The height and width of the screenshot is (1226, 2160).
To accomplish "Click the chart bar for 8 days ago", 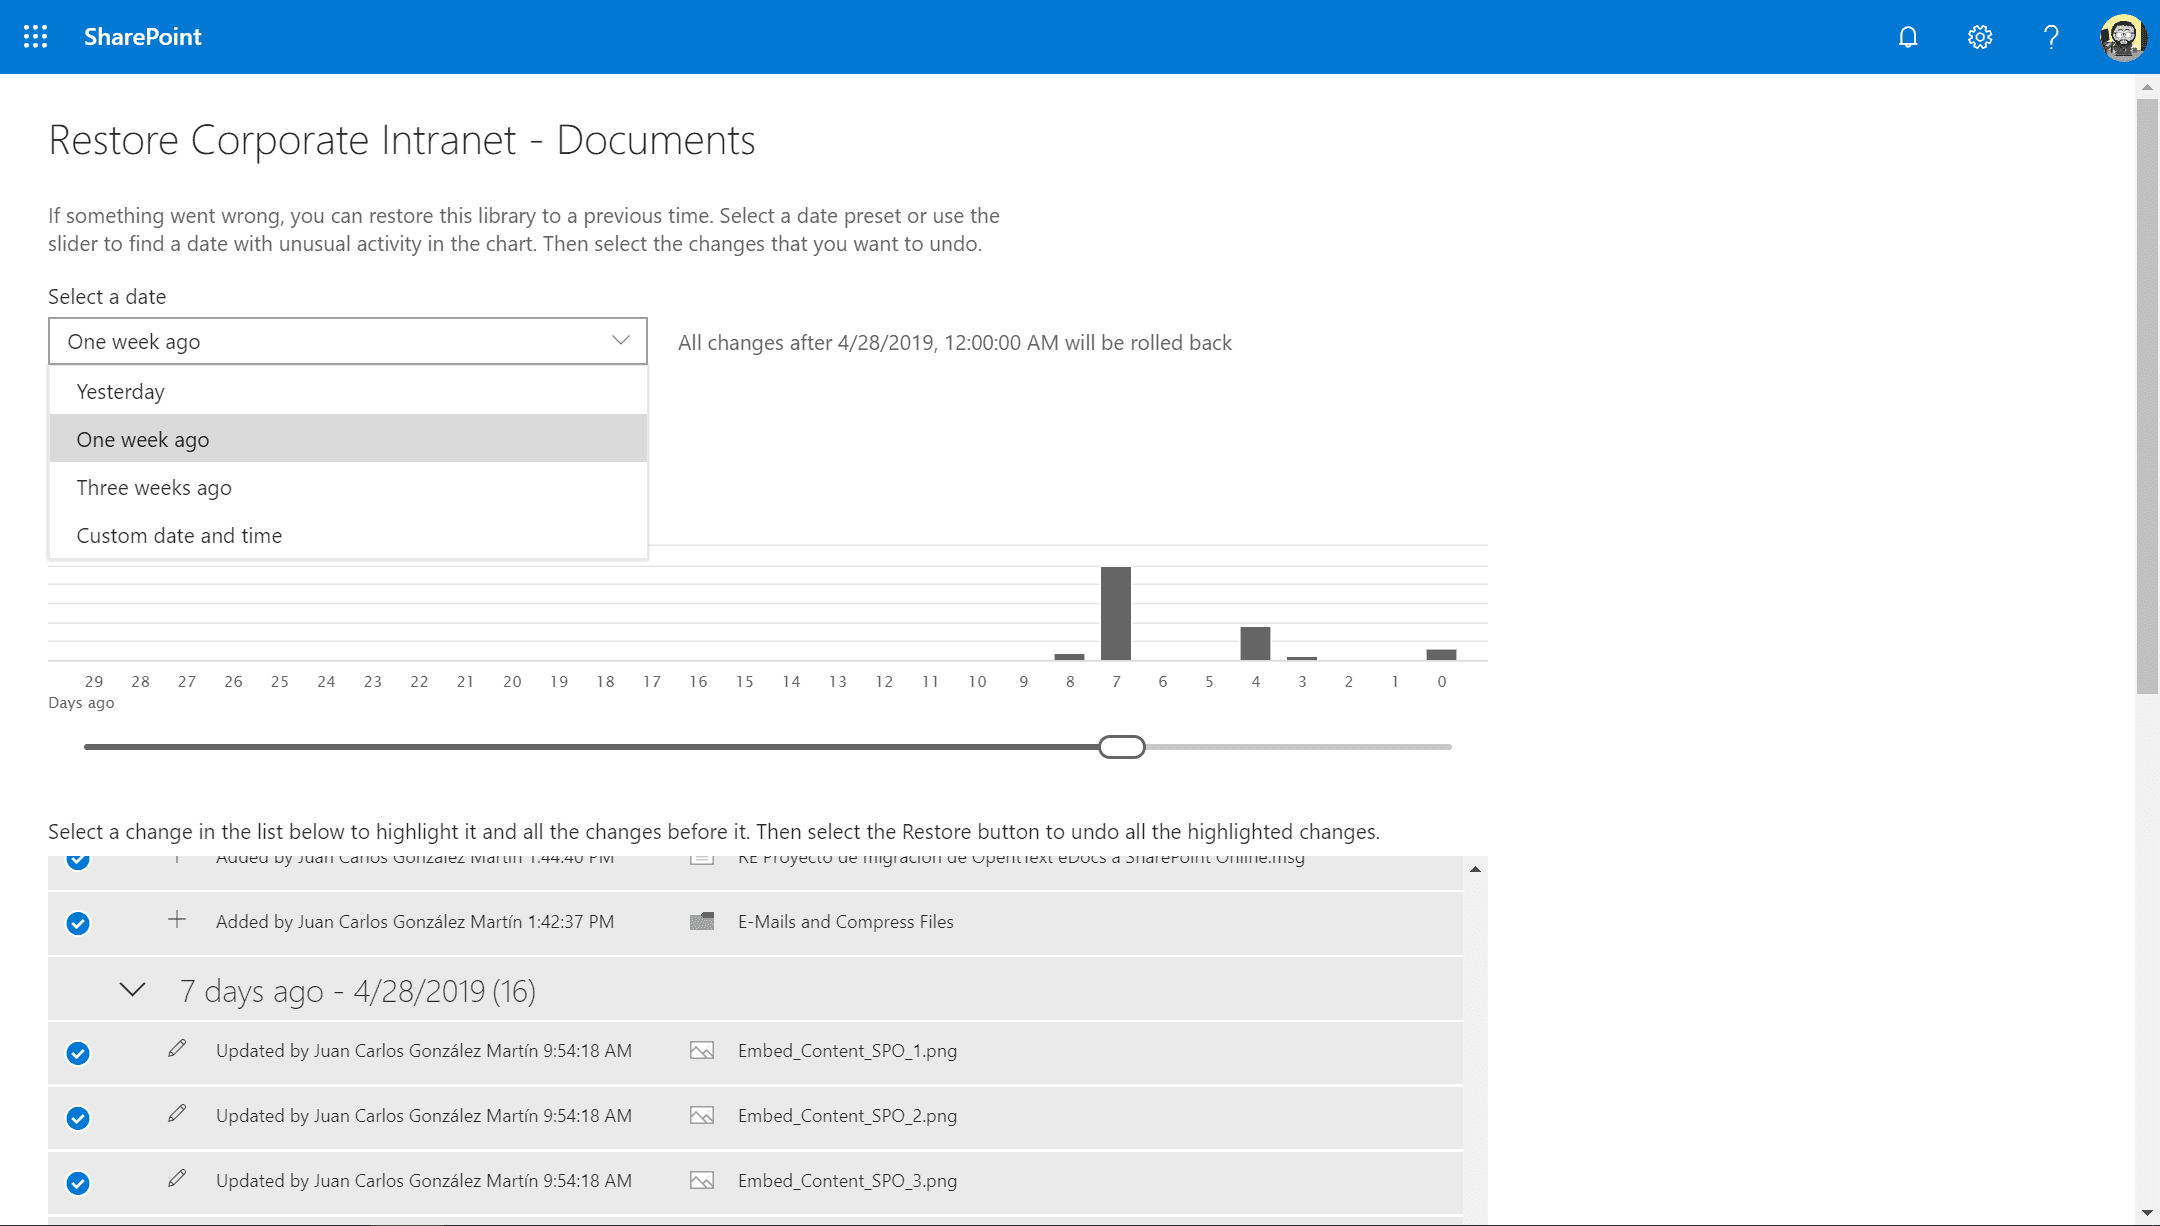I will [x=1069, y=657].
